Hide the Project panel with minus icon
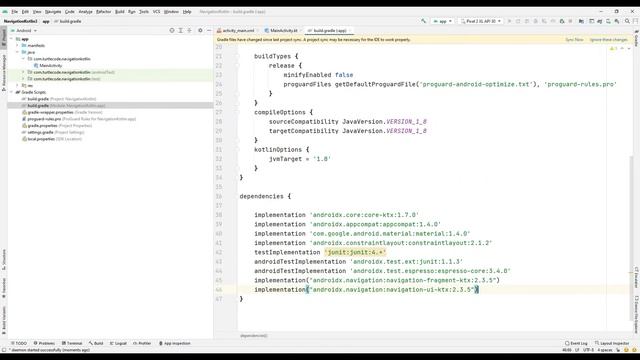 (209, 31)
